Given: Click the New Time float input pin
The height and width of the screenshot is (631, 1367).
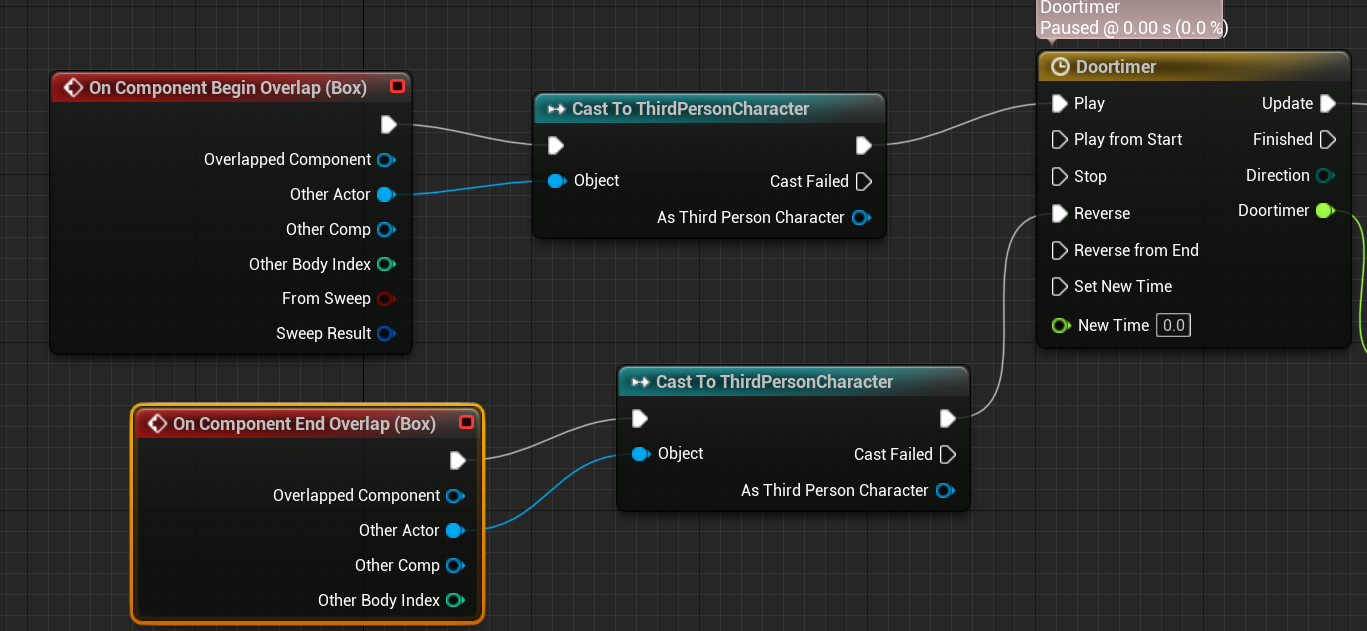Looking at the screenshot, I should [1061, 325].
